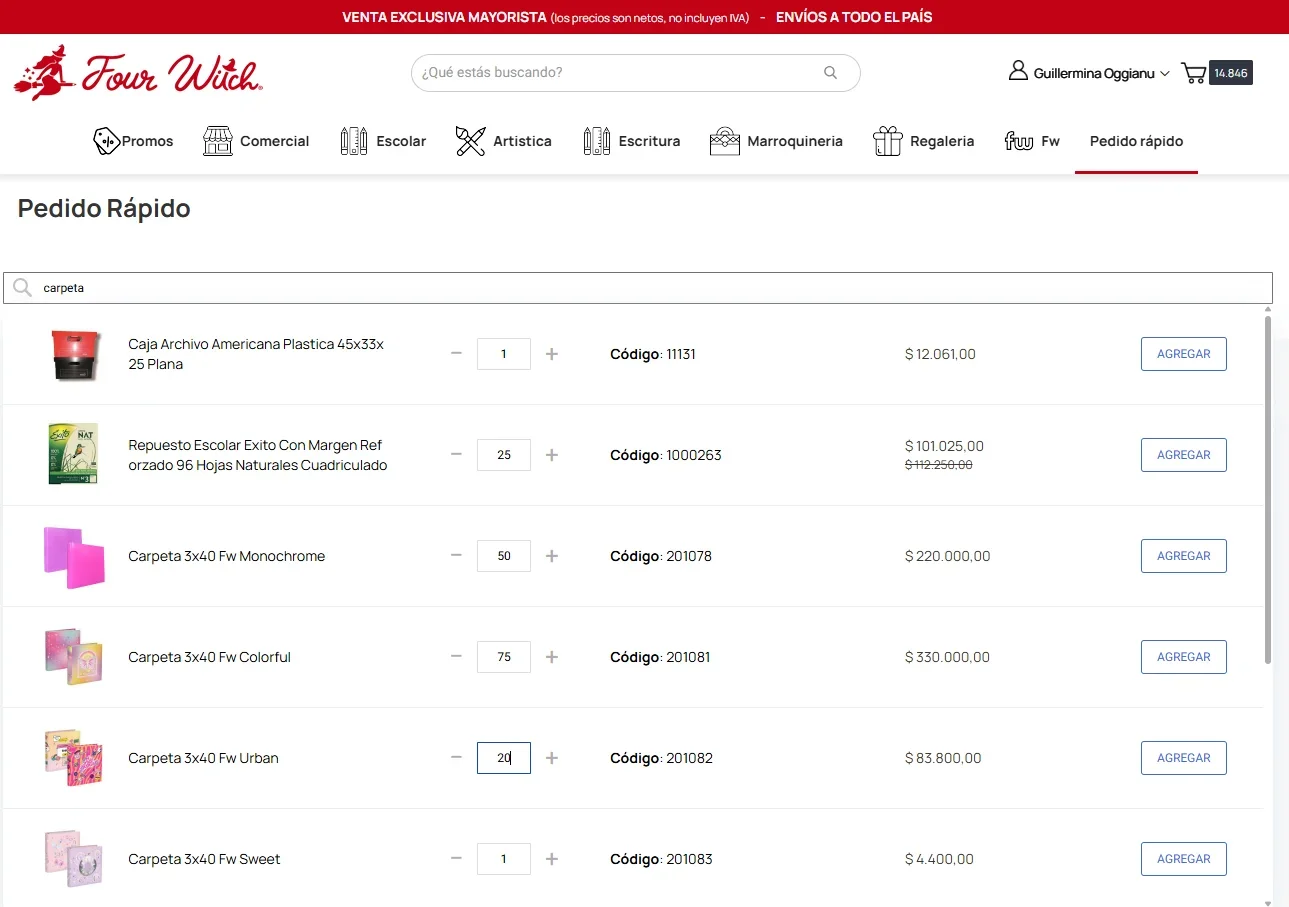Decrease quantity for Carpeta 3x40 Fw Monochrome
Screen dimensions: 1289x907
click(456, 556)
